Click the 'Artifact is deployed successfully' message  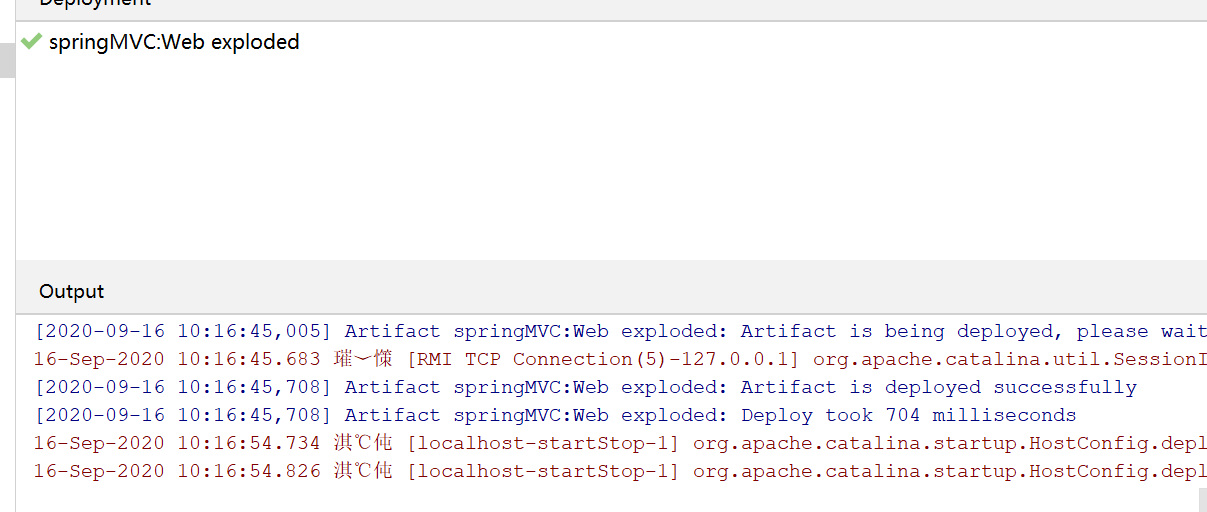click(x=938, y=387)
